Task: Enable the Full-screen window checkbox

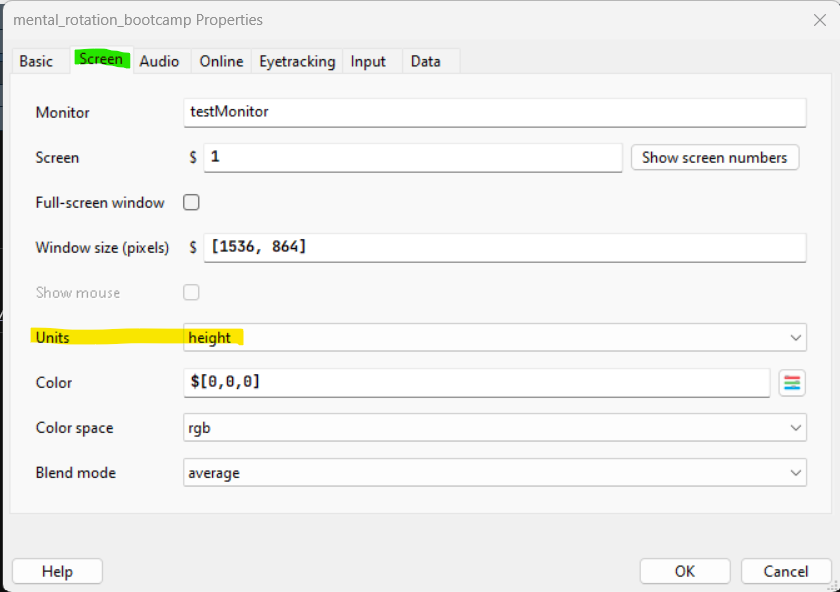Action: click(191, 202)
